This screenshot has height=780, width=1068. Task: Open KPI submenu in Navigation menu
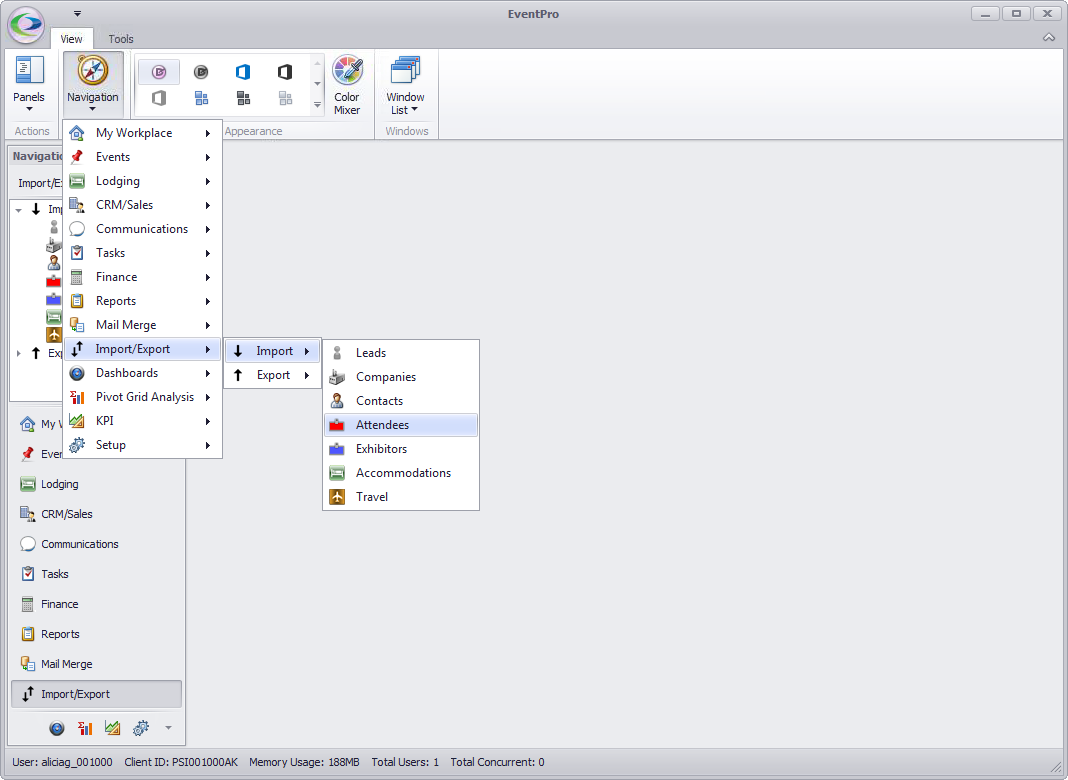(x=143, y=420)
